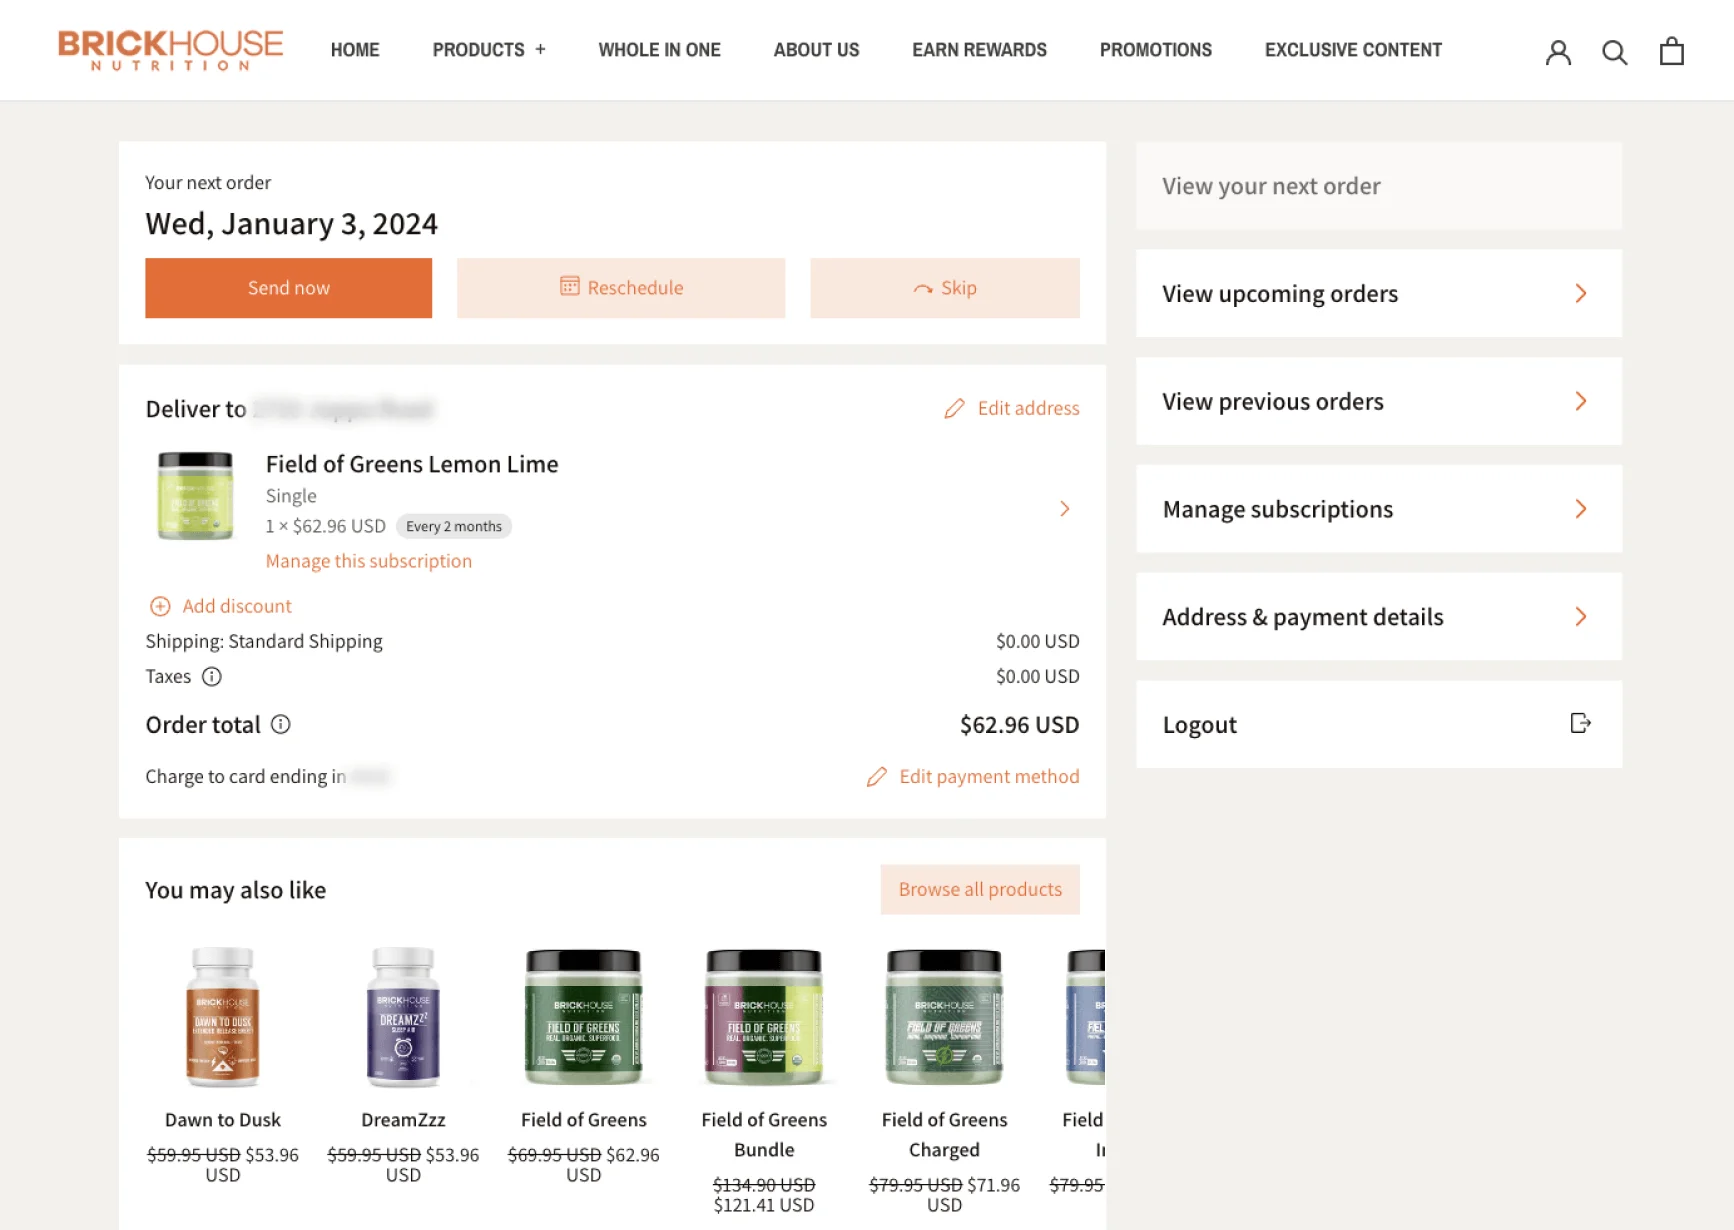
Task: Open Manage this subscription link
Action: [369, 561]
